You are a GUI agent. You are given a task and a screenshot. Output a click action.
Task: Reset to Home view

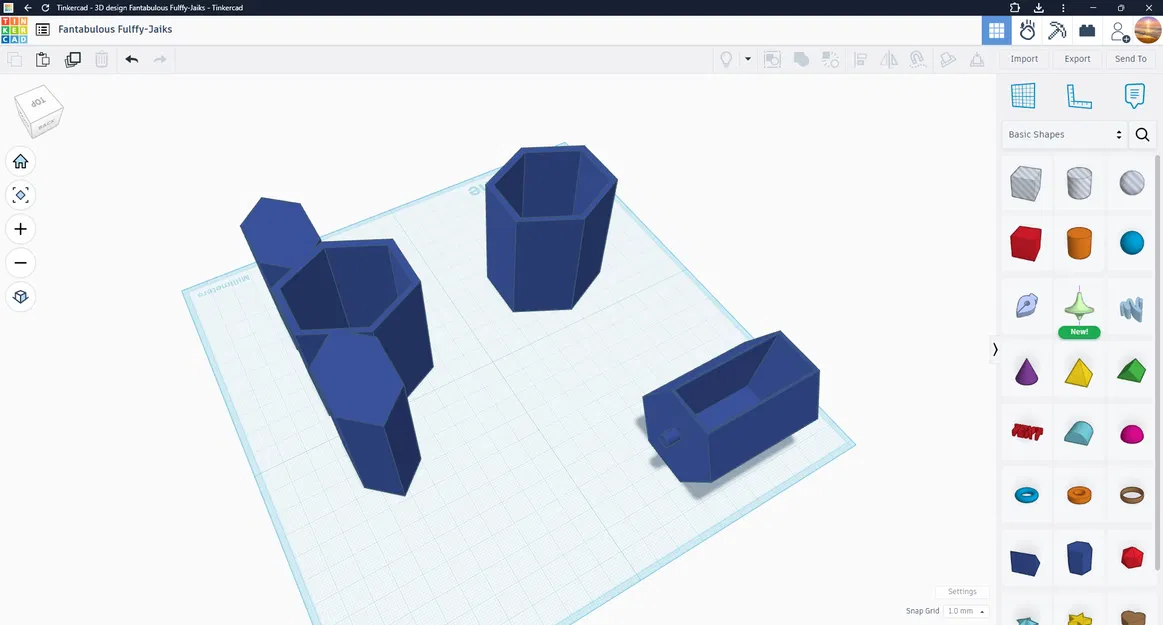pos(21,162)
